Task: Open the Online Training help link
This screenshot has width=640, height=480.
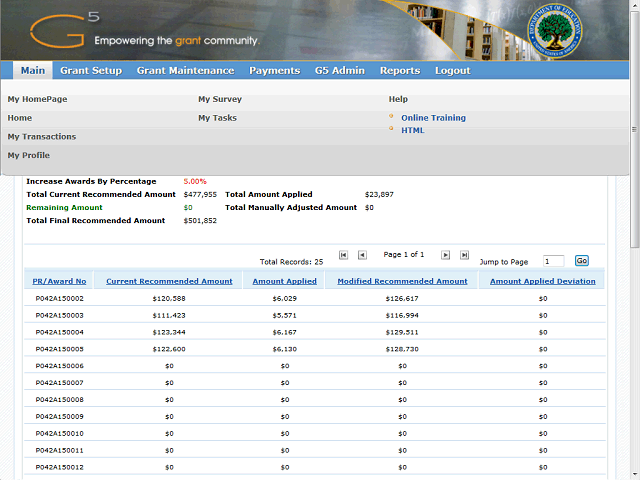Action: (433, 118)
